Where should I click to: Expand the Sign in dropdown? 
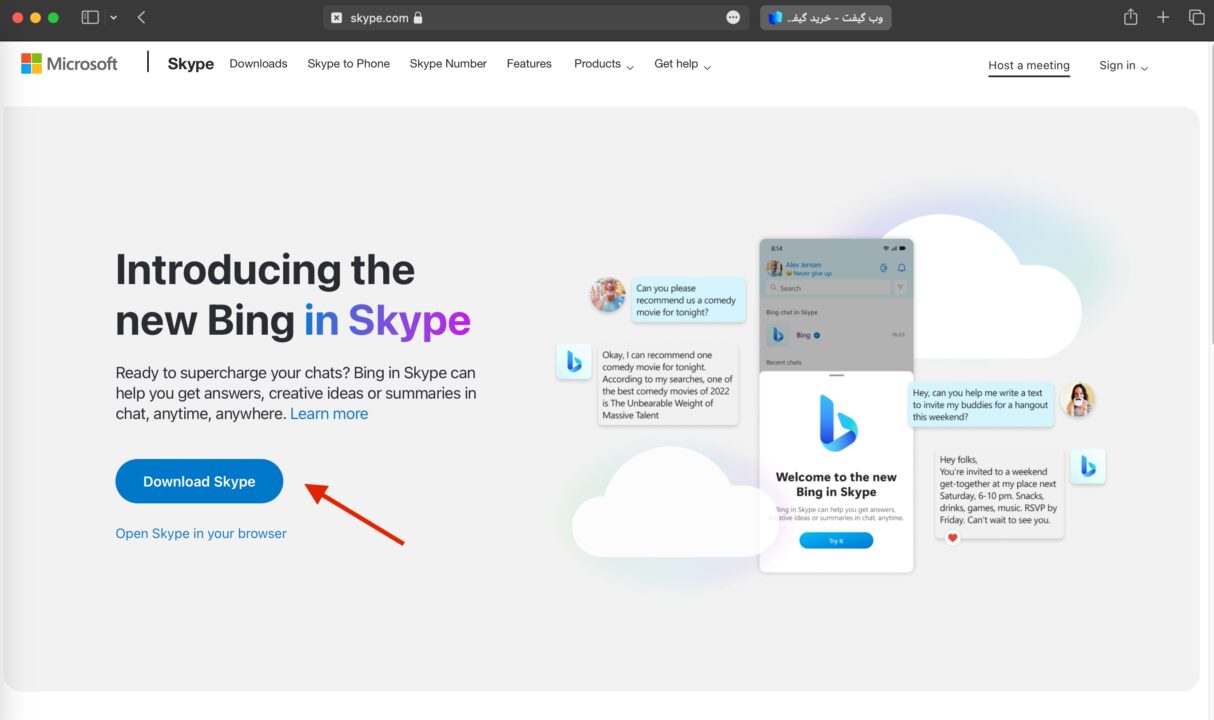point(1123,65)
